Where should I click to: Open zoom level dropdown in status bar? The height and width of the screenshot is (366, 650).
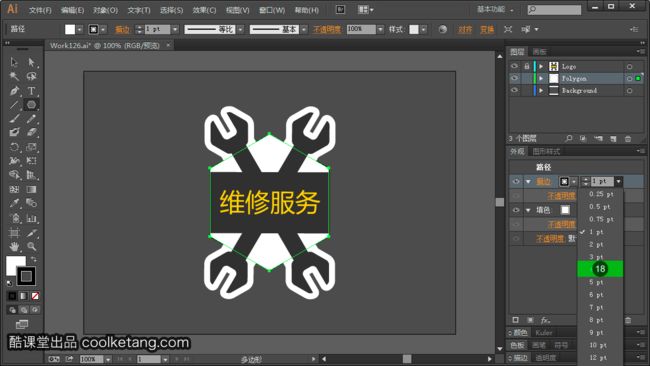click(108, 359)
